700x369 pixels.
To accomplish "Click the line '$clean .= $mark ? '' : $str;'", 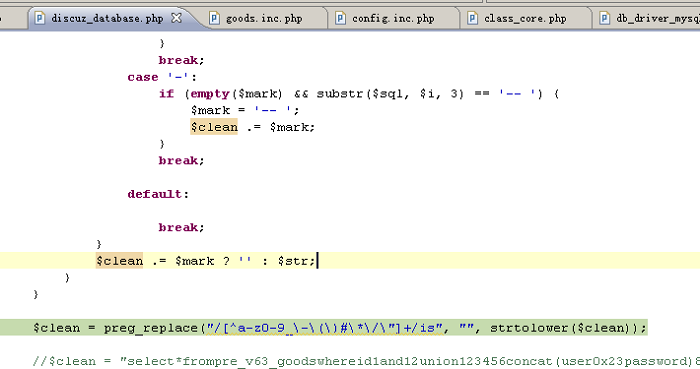I will (206, 261).
